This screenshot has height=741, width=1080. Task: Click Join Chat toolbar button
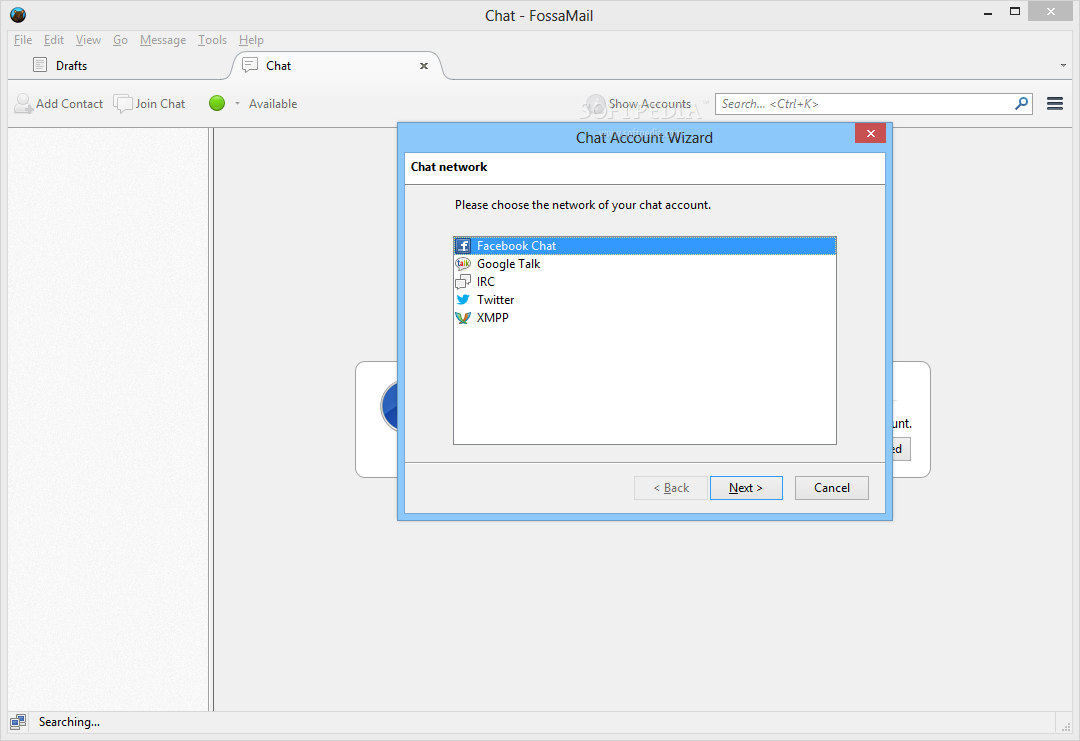coord(149,103)
